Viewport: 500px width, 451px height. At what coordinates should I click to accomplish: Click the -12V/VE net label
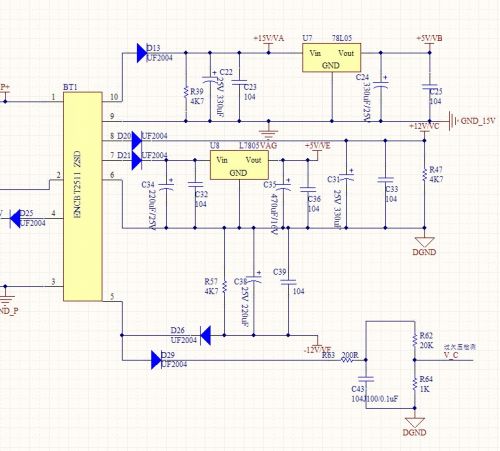click(317, 349)
